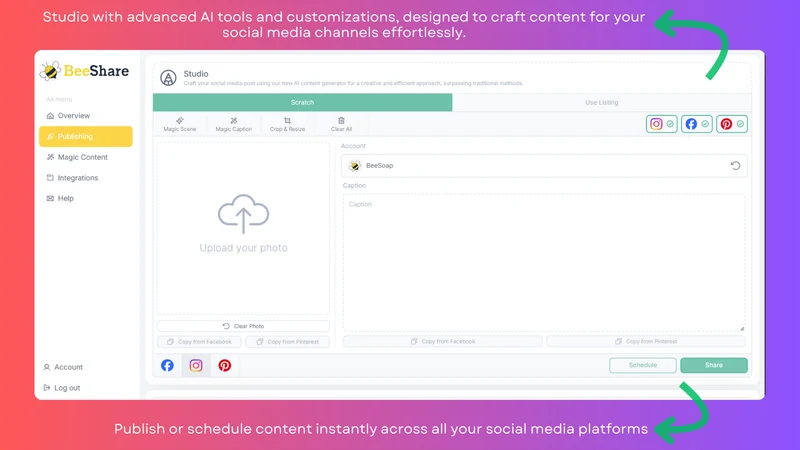The image size is (800, 450).
Task: Toggle Instagram channel in top toolbar
Action: [662, 124]
